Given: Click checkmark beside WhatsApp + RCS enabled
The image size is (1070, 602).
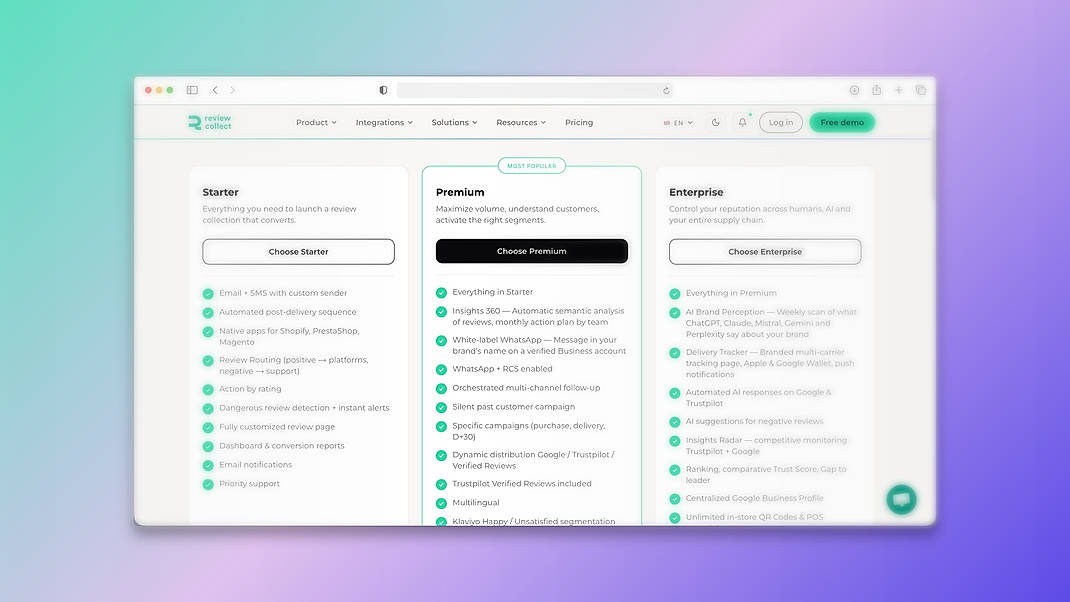Looking at the screenshot, I should 442,369.
